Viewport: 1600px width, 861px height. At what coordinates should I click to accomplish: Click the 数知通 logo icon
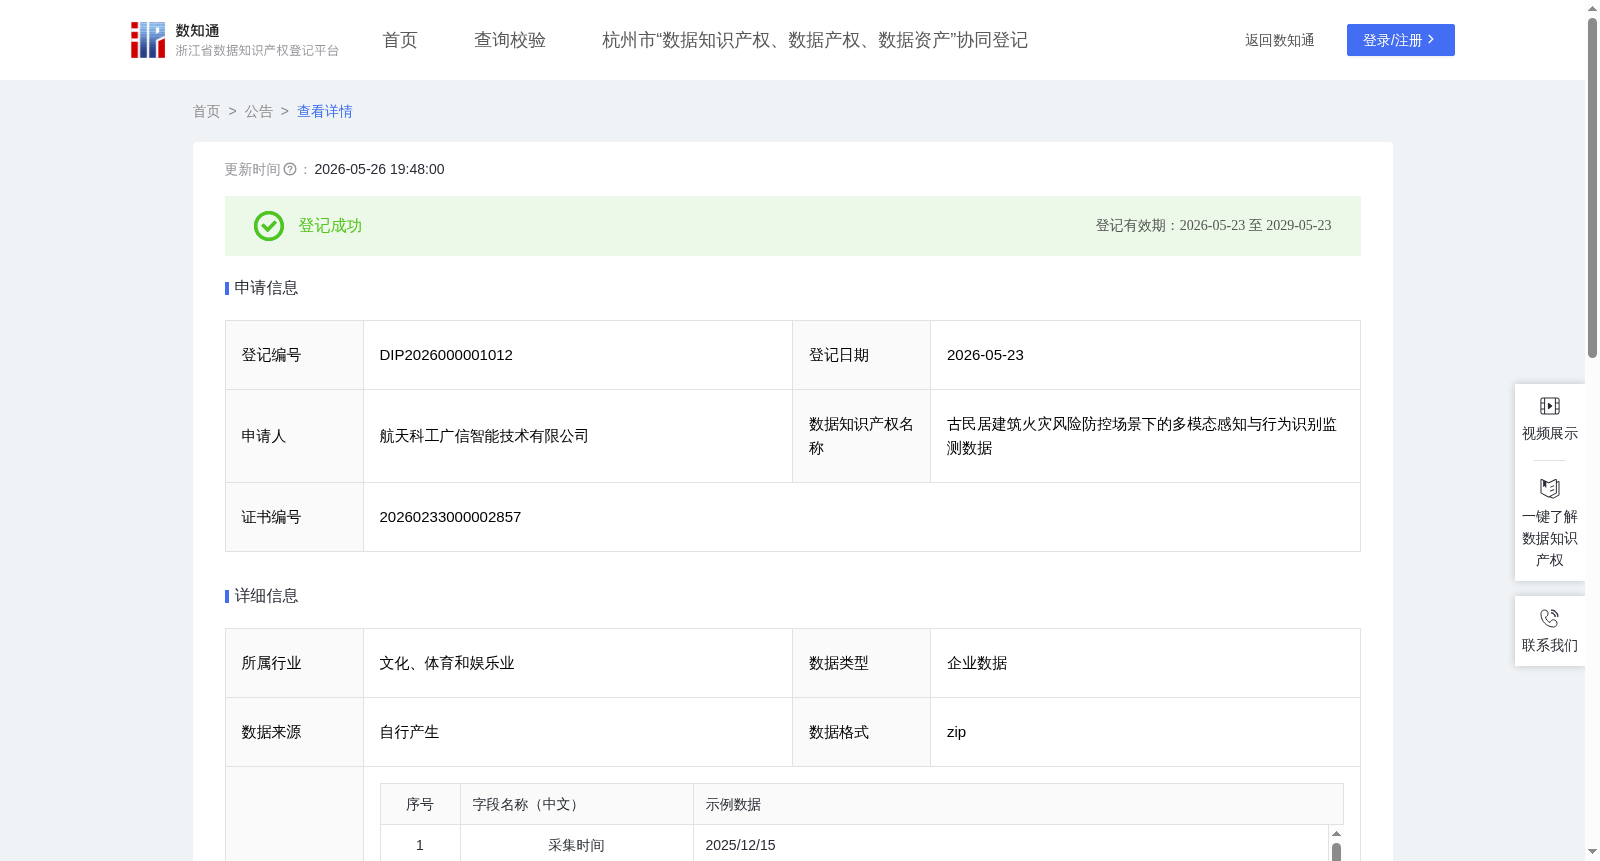tap(148, 40)
